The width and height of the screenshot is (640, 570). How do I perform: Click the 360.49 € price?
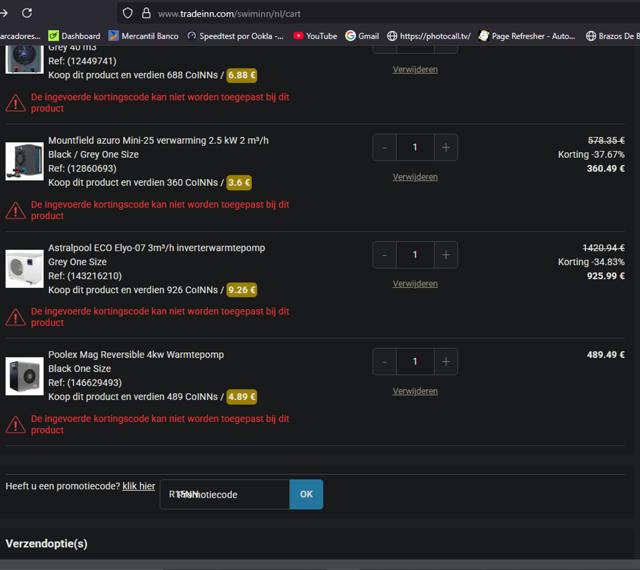pos(606,169)
